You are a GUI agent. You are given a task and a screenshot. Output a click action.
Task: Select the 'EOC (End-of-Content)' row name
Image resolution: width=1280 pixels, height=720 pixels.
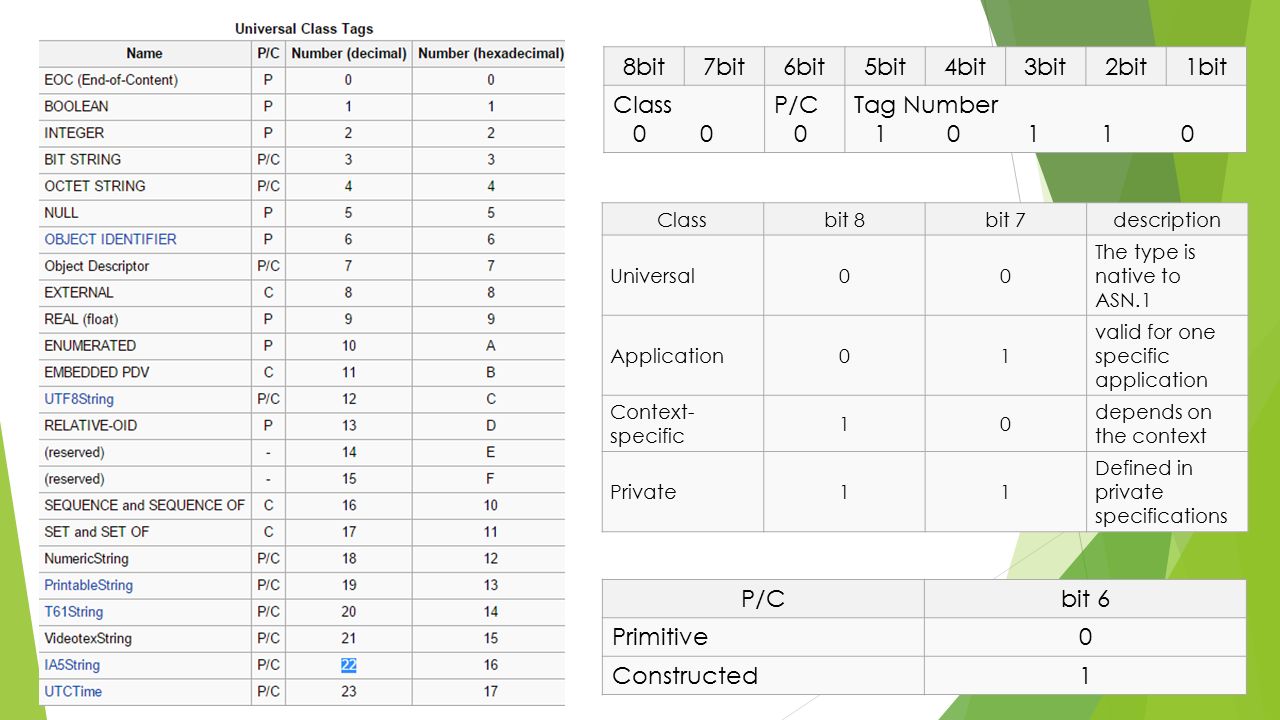111,80
